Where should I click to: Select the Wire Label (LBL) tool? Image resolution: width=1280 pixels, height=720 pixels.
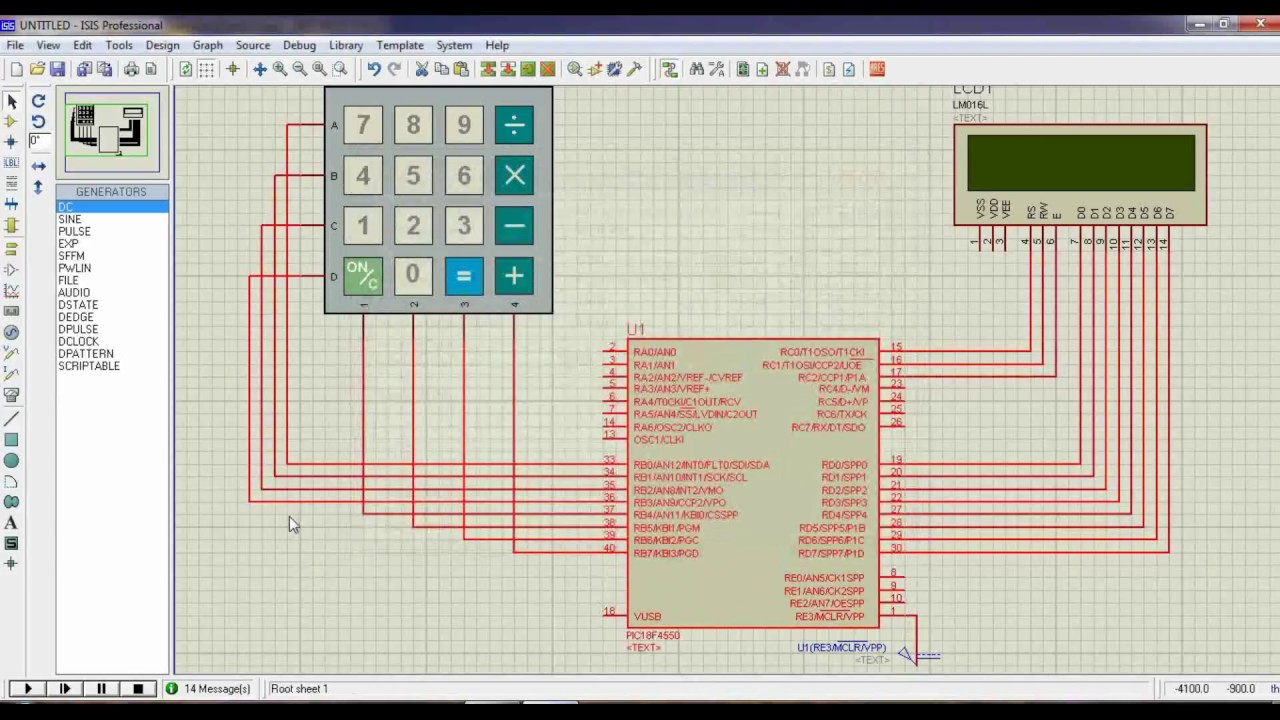tap(12, 163)
